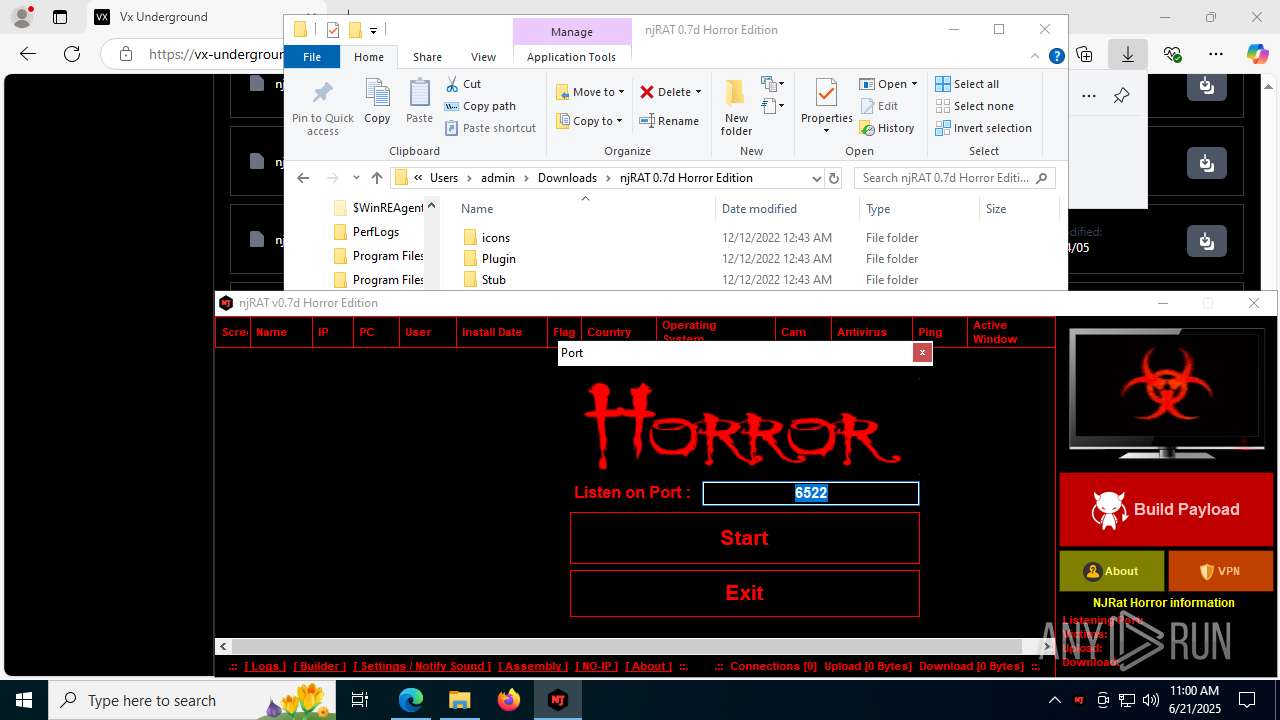The width and height of the screenshot is (1280, 720).
Task: Collapse the Explorer ribbon with chevron
Action: click(x=1034, y=57)
